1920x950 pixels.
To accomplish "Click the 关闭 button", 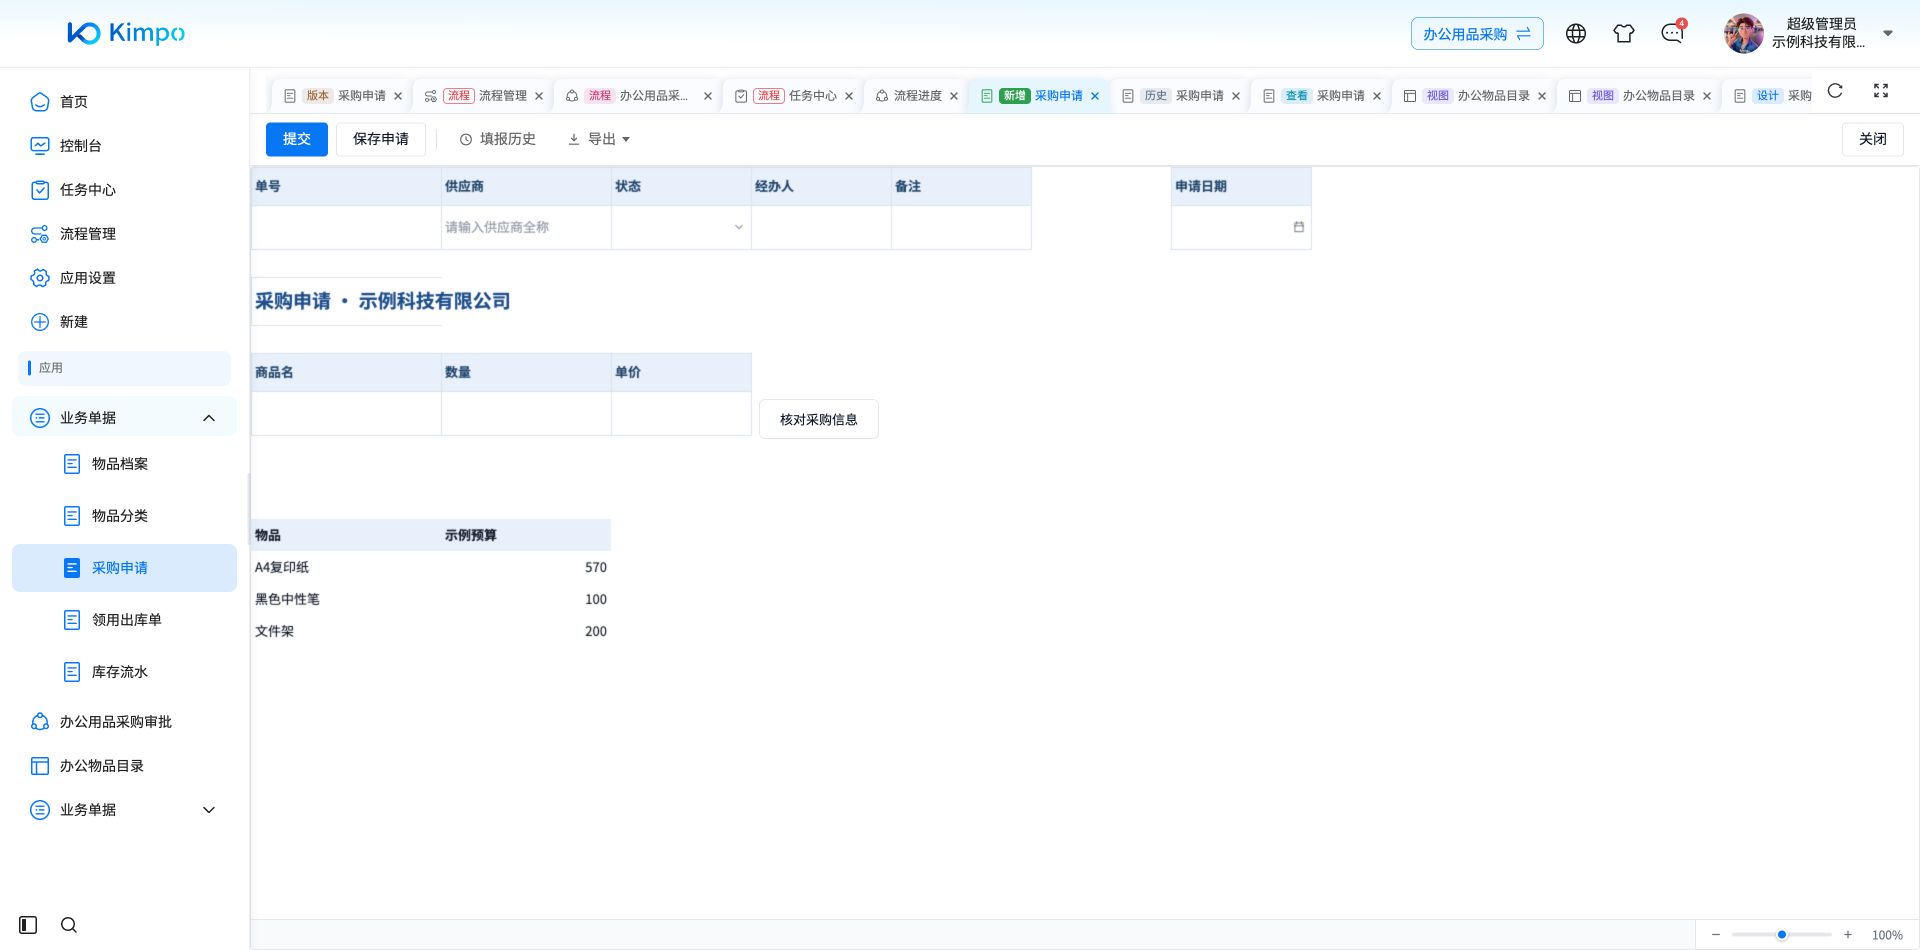I will click(1873, 139).
